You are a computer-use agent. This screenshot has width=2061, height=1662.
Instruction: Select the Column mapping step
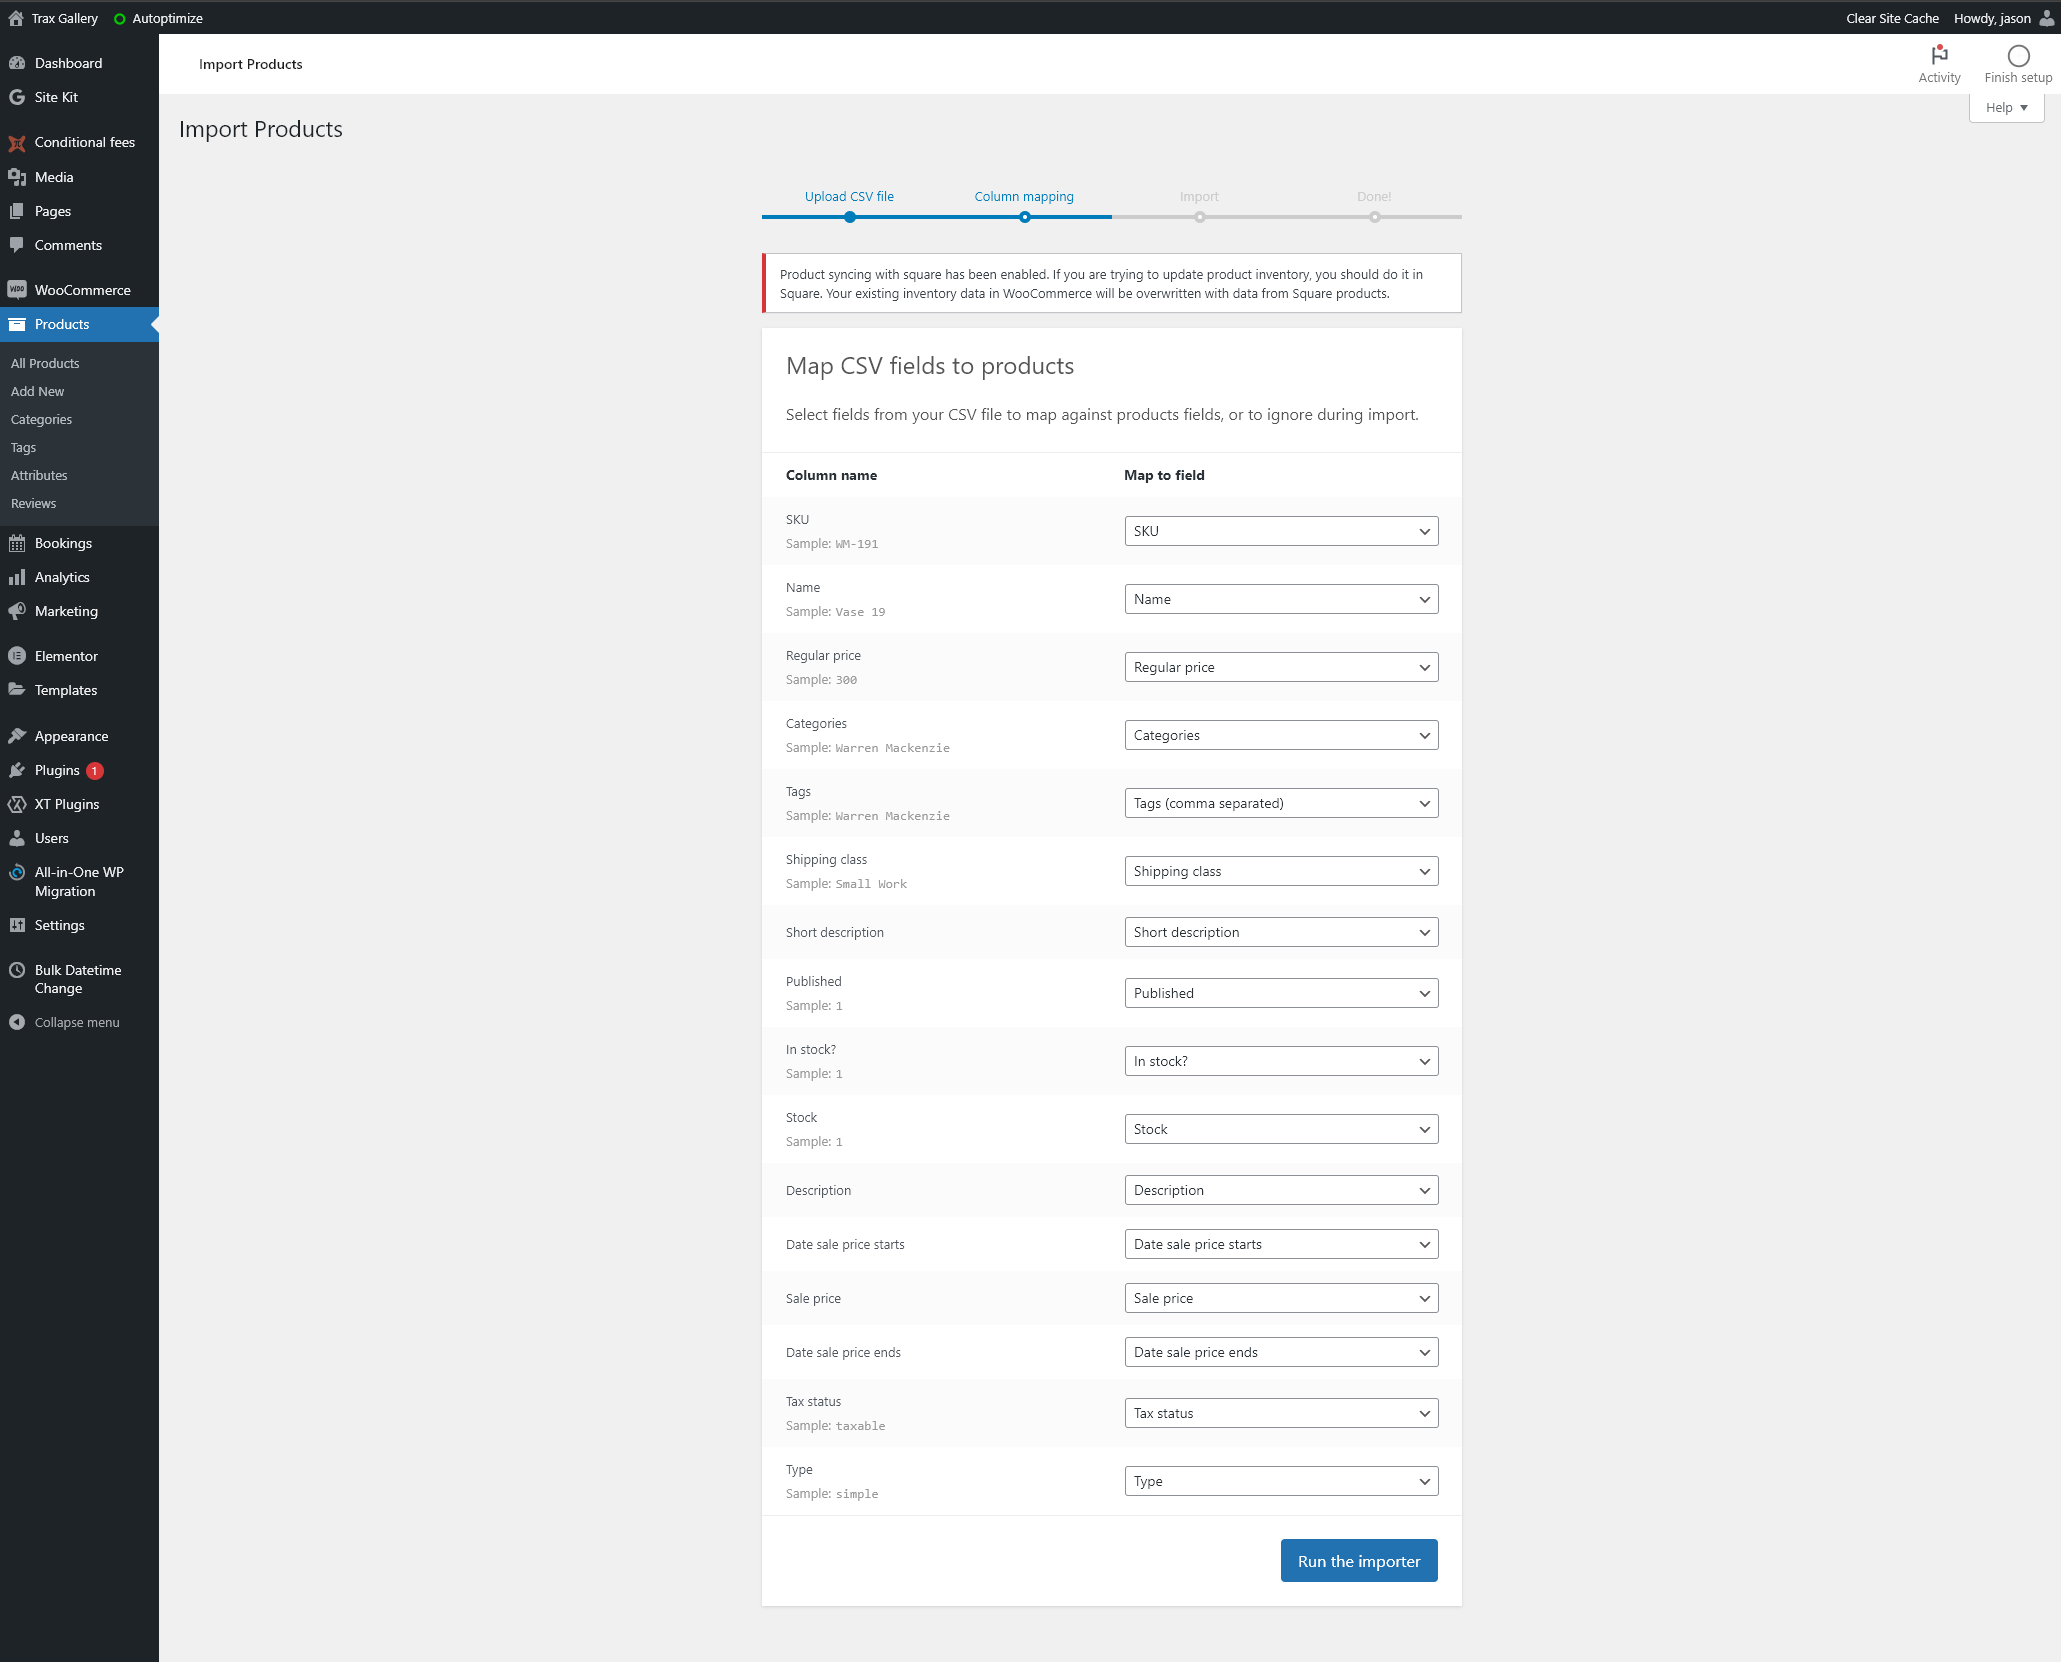pos(1024,196)
